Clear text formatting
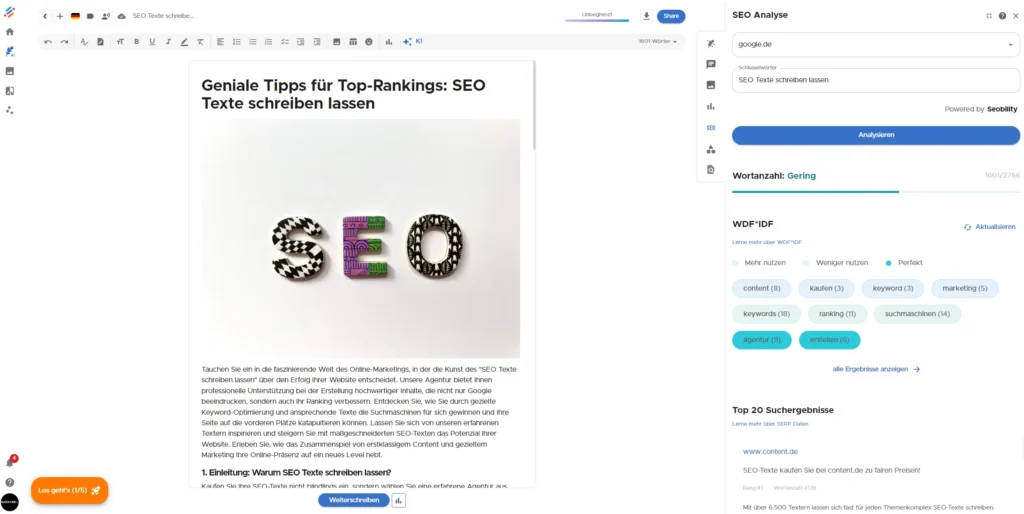 (x=200, y=42)
